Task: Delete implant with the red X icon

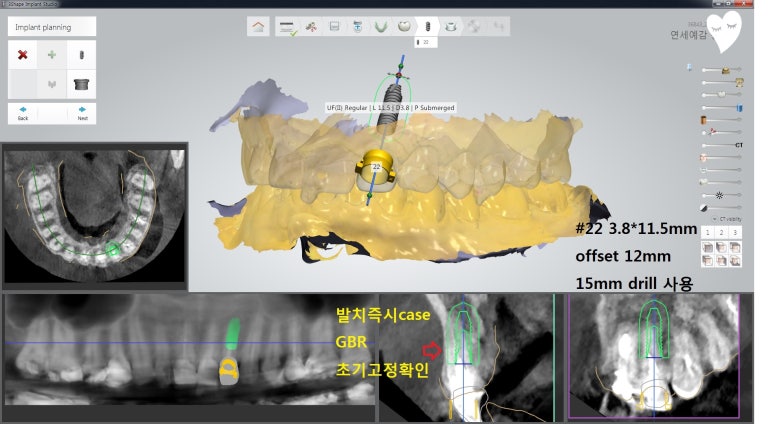Action: (x=21, y=55)
